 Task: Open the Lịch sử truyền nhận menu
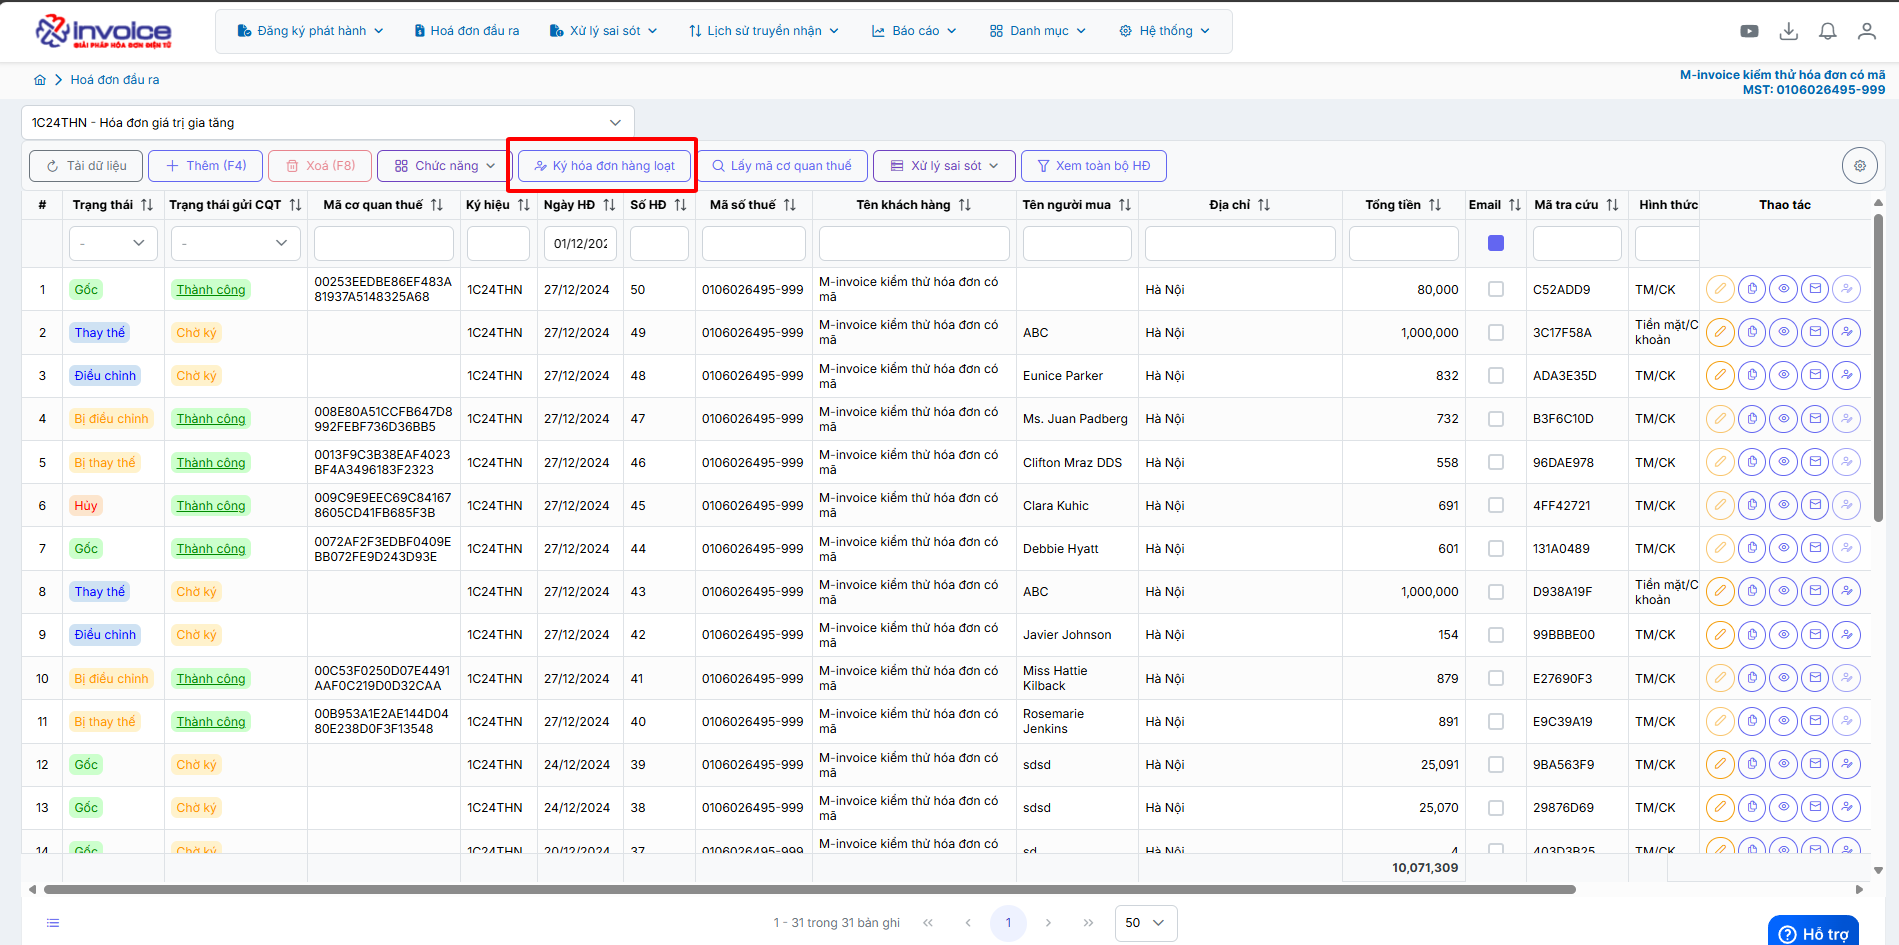(x=764, y=31)
